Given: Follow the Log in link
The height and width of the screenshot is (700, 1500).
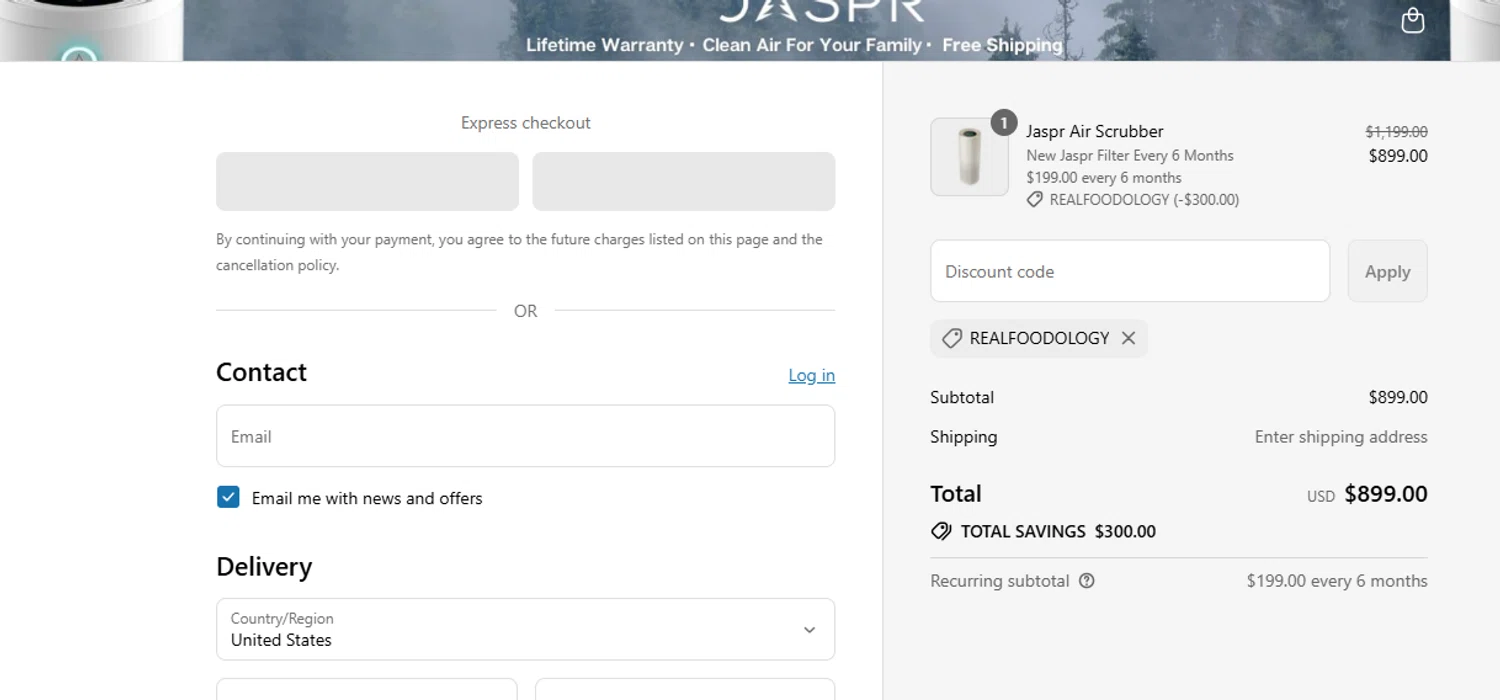Looking at the screenshot, I should pyautogui.click(x=811, y=375).
